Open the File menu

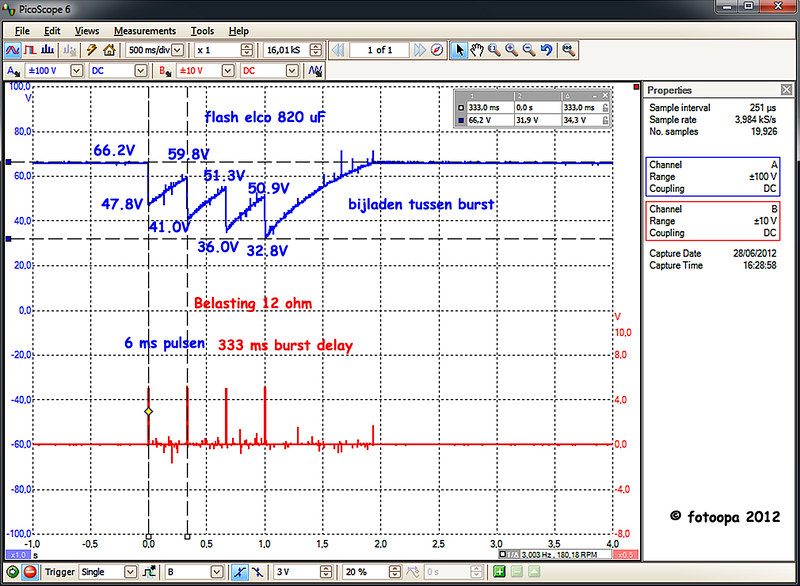pos(22,31)
